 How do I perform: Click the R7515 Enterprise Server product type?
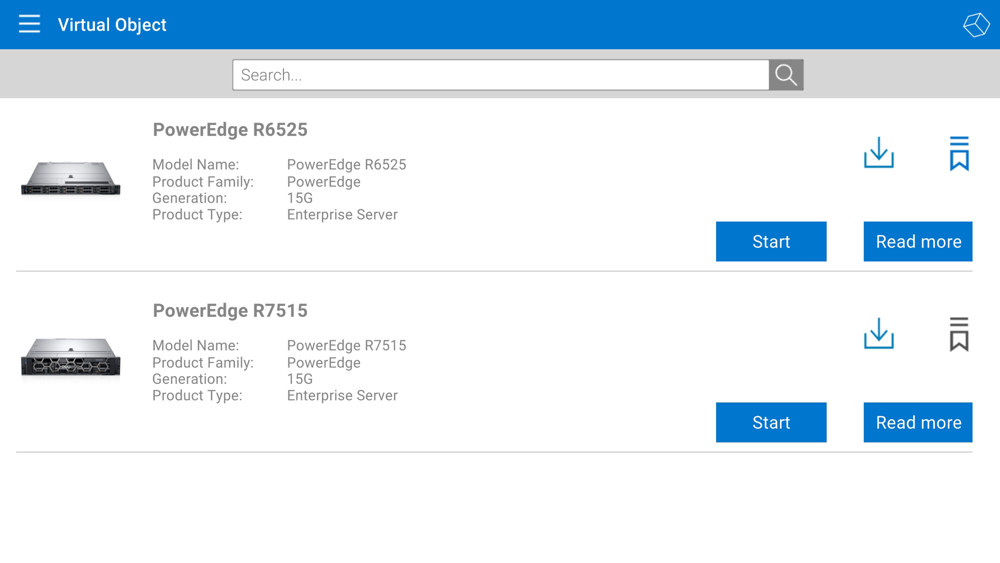pyautogui.click(x=342, y=396)
